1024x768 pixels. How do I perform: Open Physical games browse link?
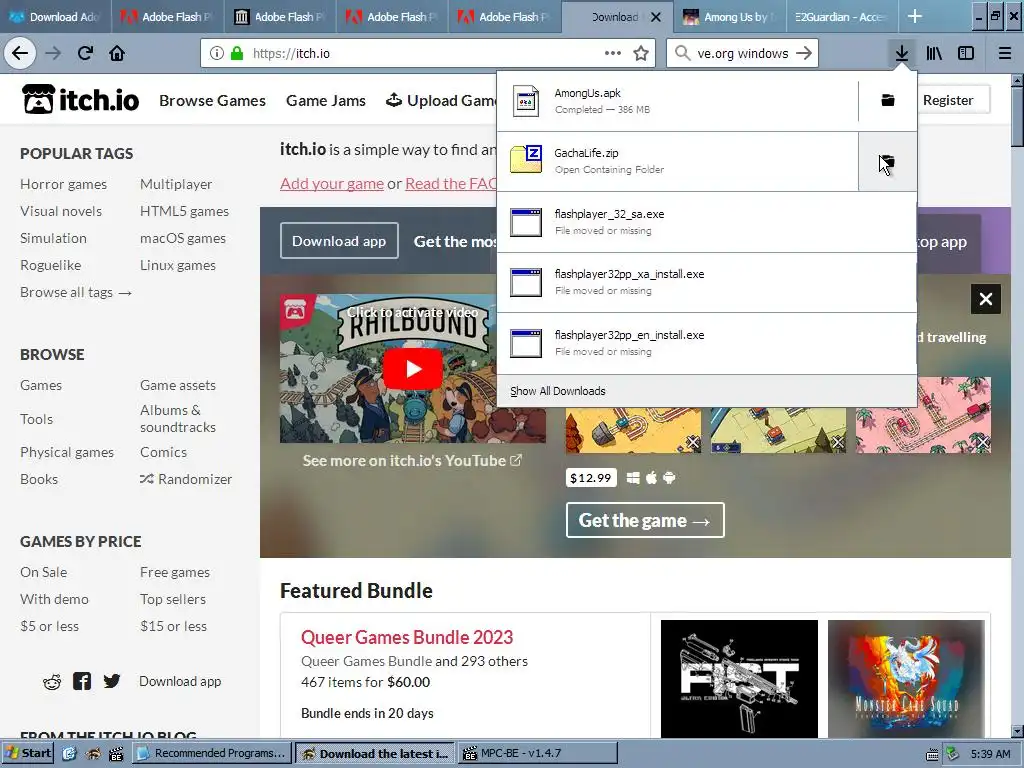pyautogui.click(x=67, y=452)
